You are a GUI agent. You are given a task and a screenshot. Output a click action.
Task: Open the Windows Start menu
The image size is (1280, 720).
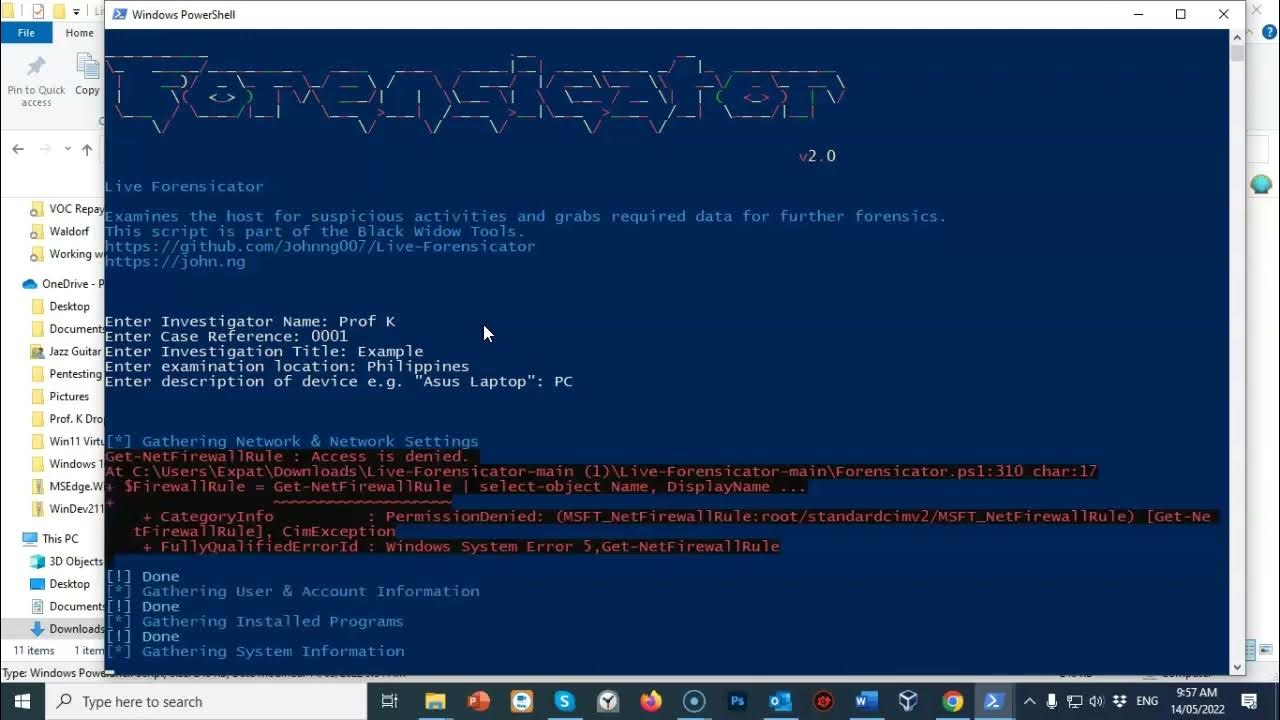click(22, 701)
